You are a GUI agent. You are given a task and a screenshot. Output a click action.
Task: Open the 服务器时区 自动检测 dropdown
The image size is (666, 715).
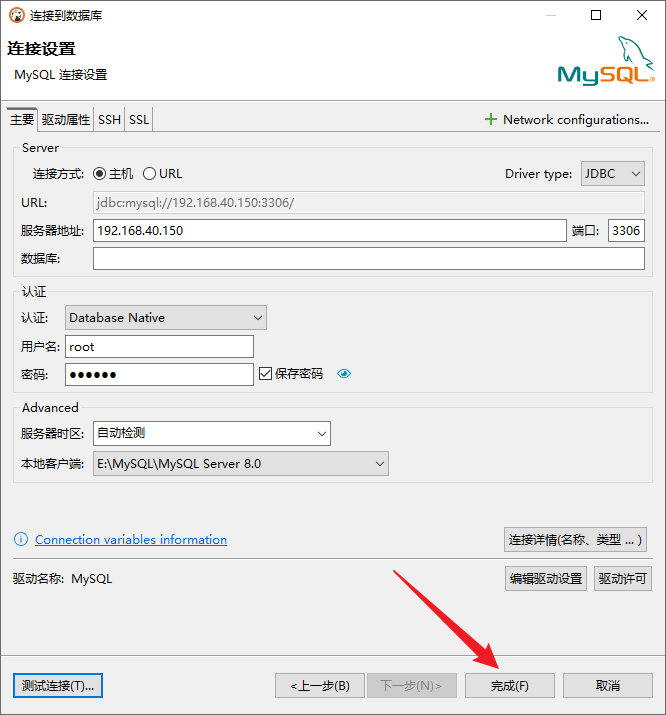211,434
